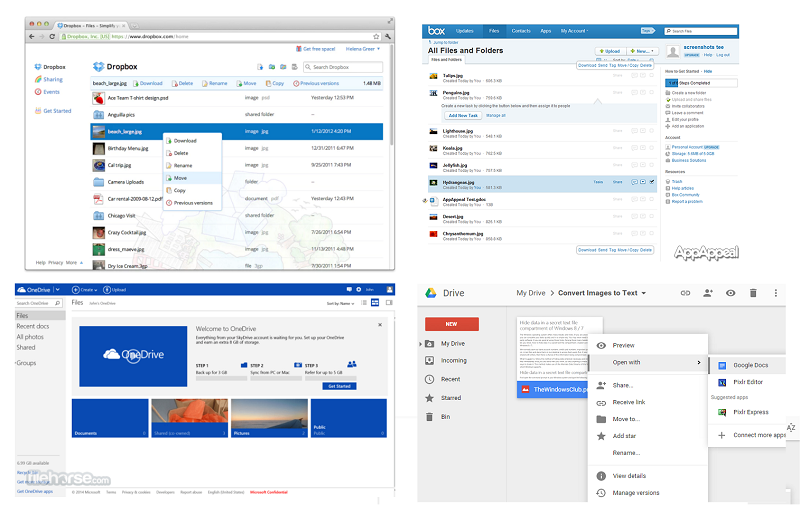Open the Box New... dropdown button
The width and height of the screenshot is (800, 505).
(x=642, y=51)
